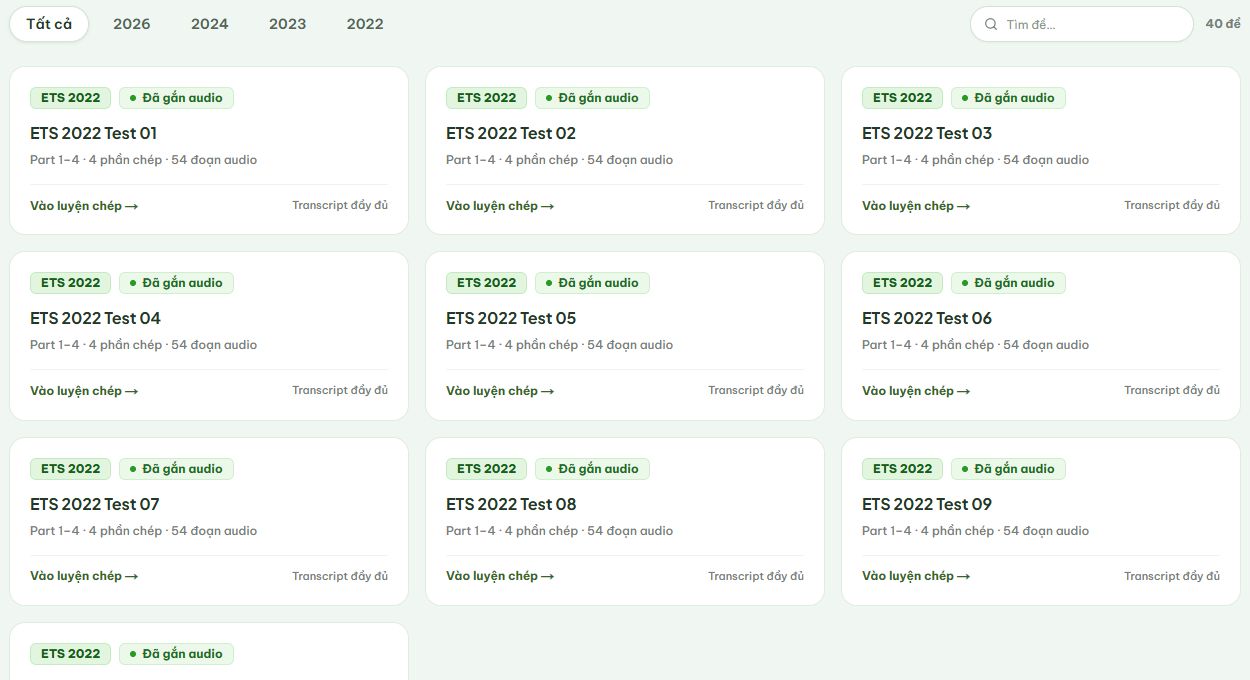Open "Transcript đầy đủ" for Test 02
The image size is (1250, 680).
[x=756, y=205]
